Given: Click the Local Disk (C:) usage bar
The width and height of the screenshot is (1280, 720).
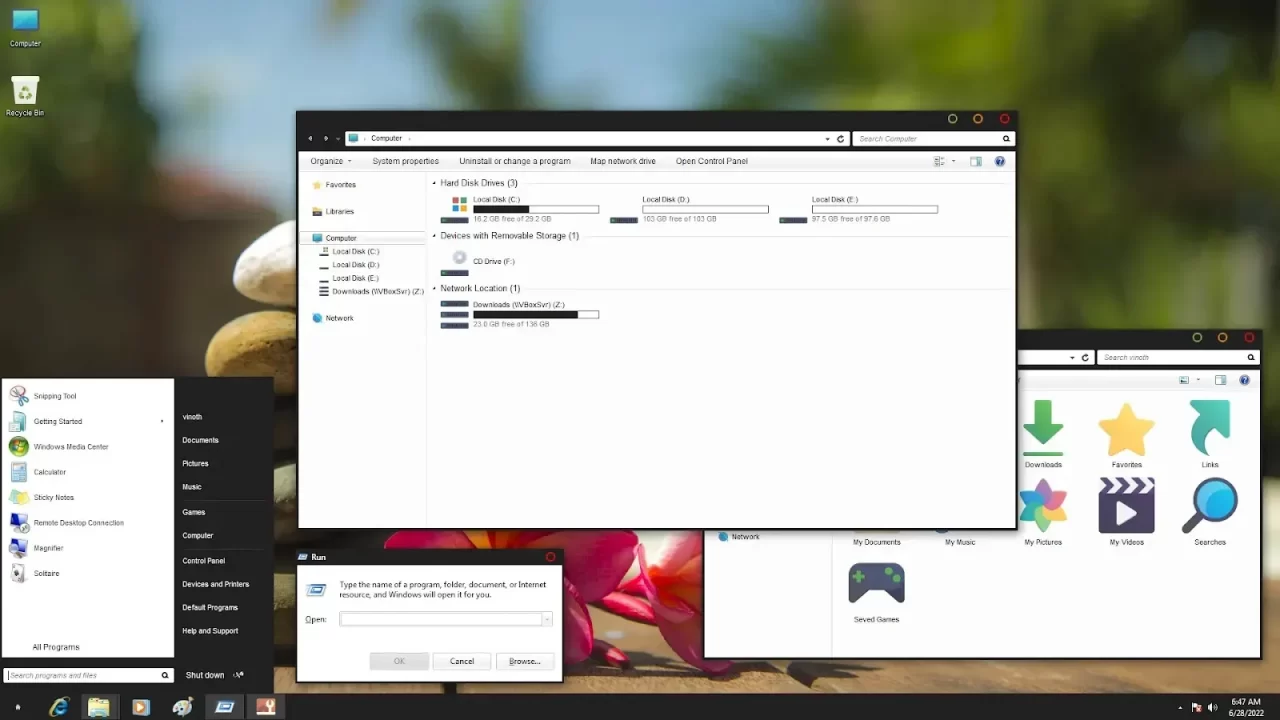Looking at the screenshot, I should tap(535, 209).
